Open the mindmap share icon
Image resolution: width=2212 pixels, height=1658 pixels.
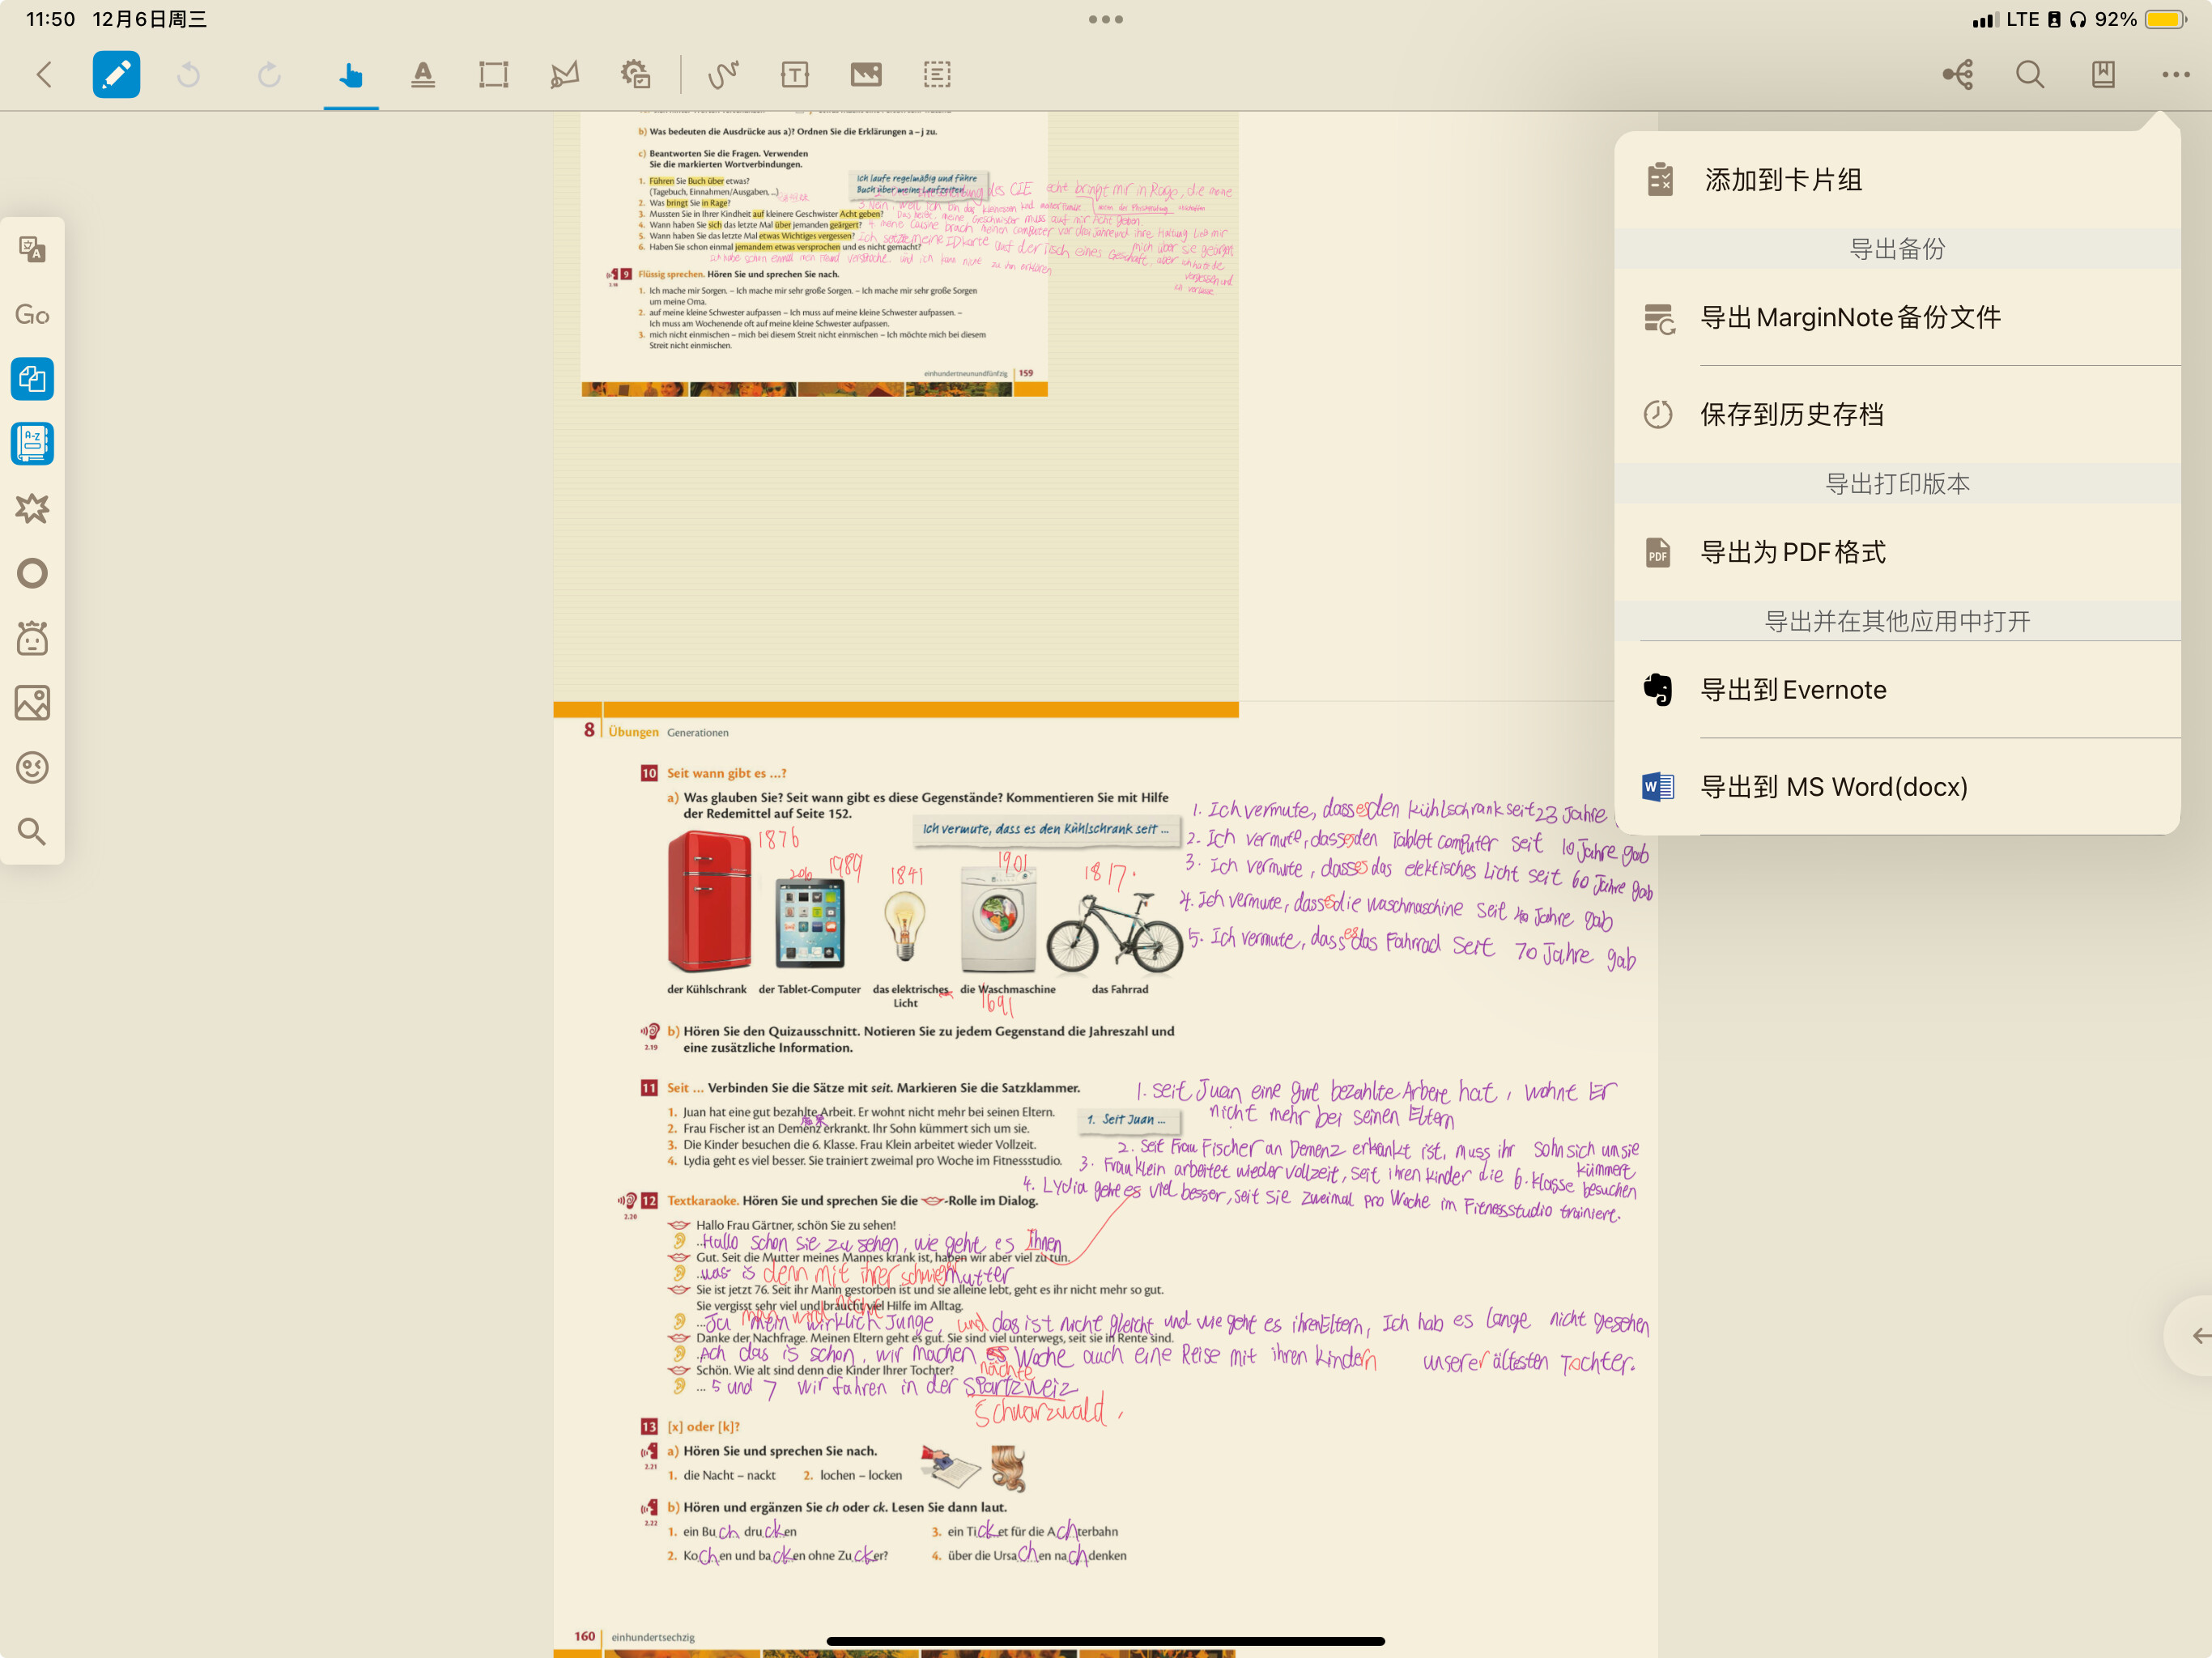1958,74
